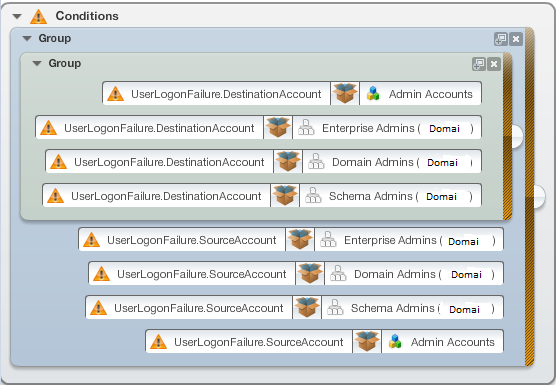The height and width of the screenshot is (385, 556).
Task: Collapse the inner Group disclosure triangle
Action: click(37, 63)
